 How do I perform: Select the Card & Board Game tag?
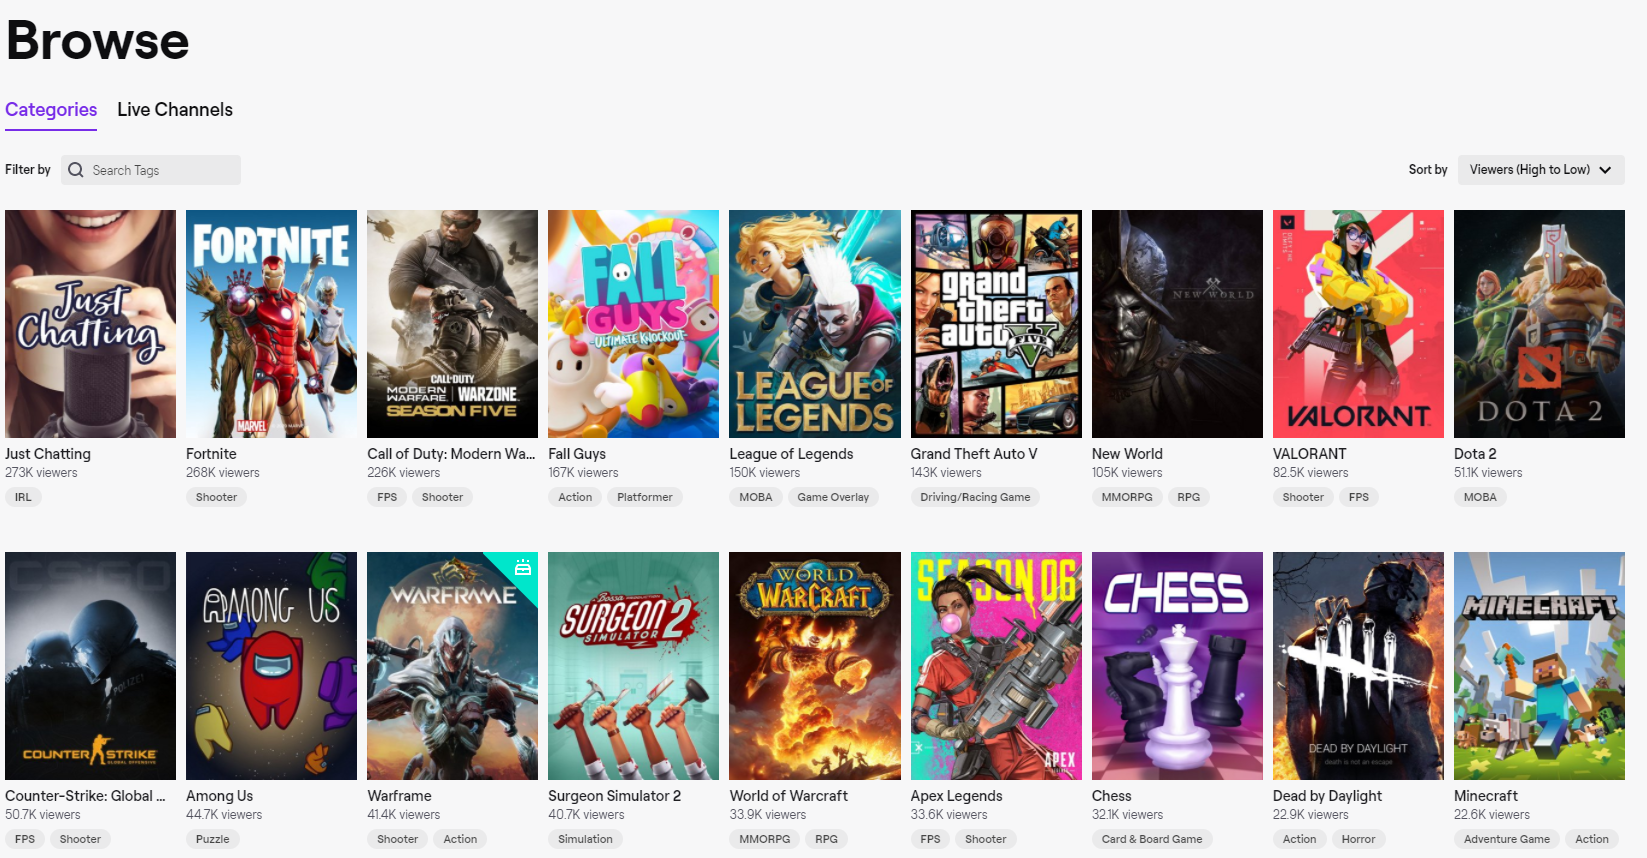point(1152,839)
